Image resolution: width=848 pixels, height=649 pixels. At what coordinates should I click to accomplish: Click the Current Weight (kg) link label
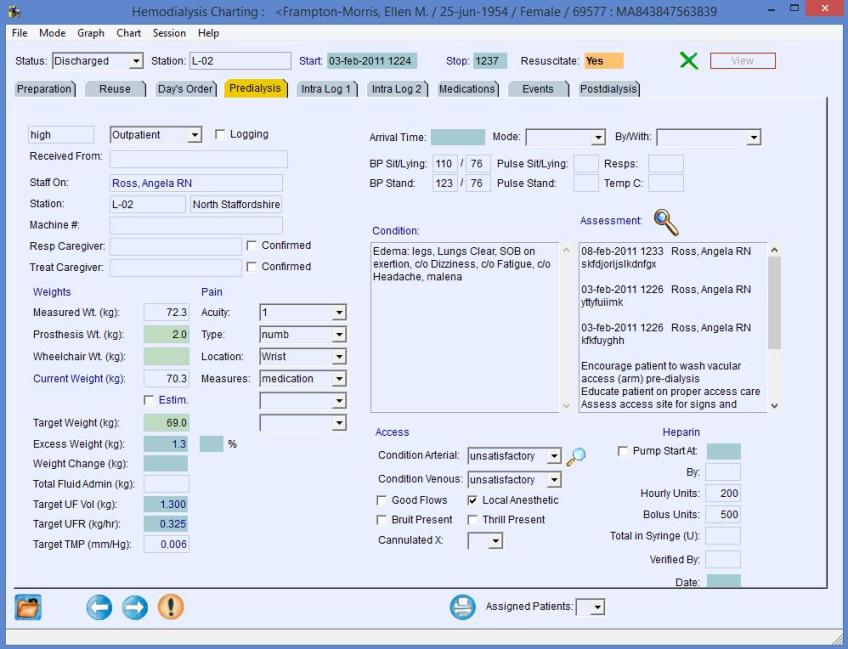[x=79, y=379]
